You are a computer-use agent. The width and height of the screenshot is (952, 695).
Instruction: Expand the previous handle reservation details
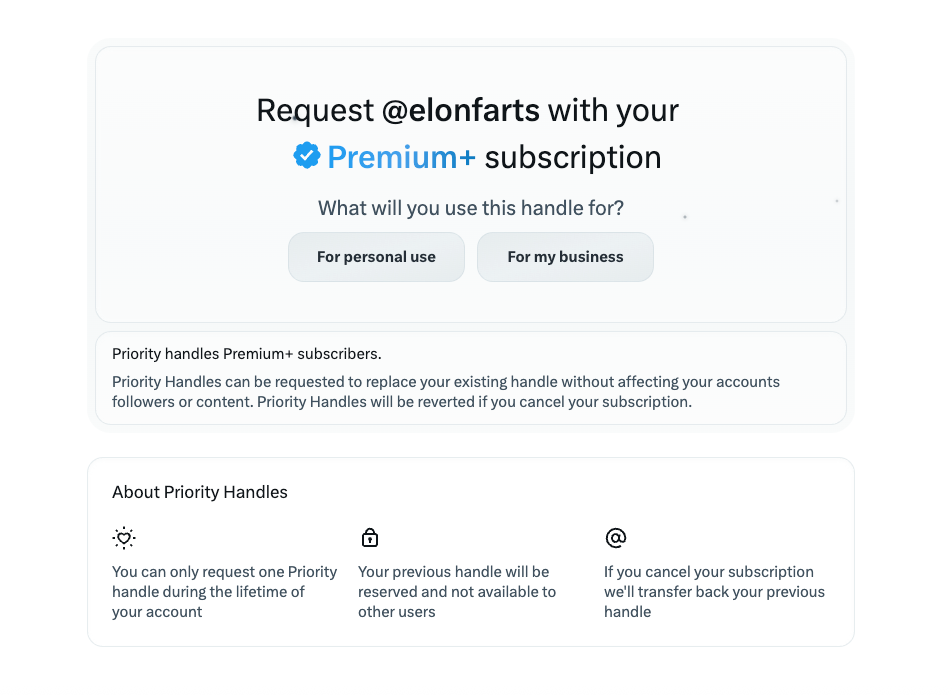[x=456, y=591]
